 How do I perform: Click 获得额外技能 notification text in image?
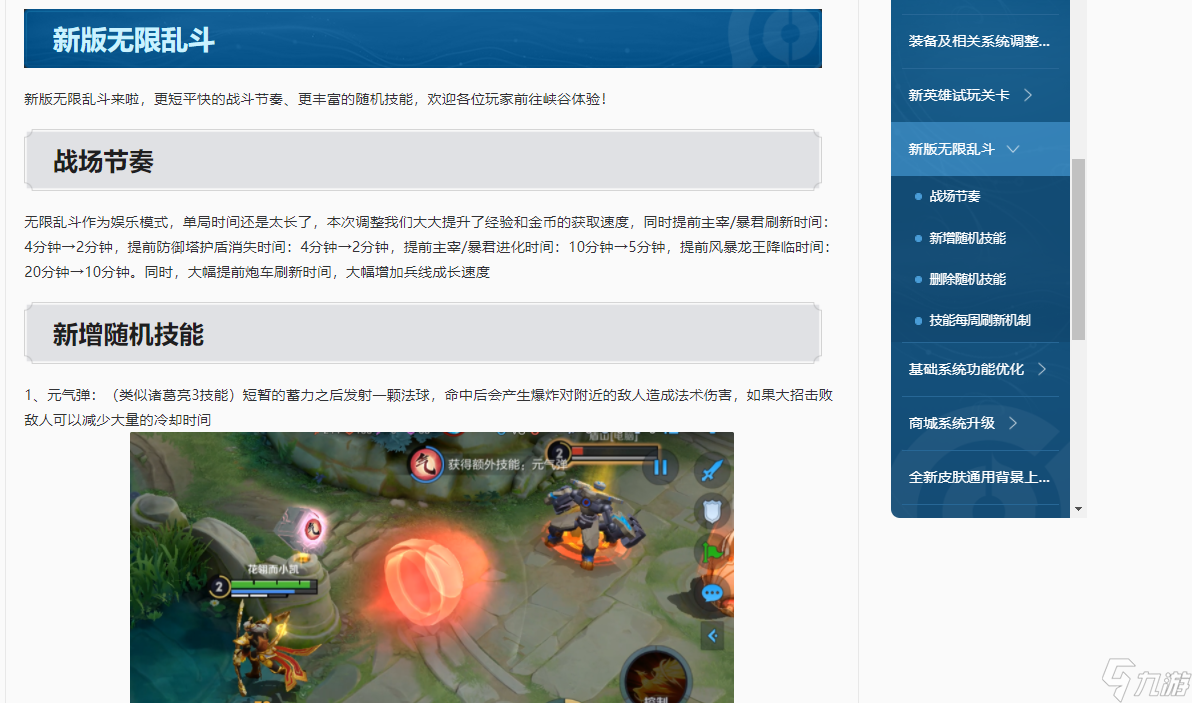pos(506,464)
